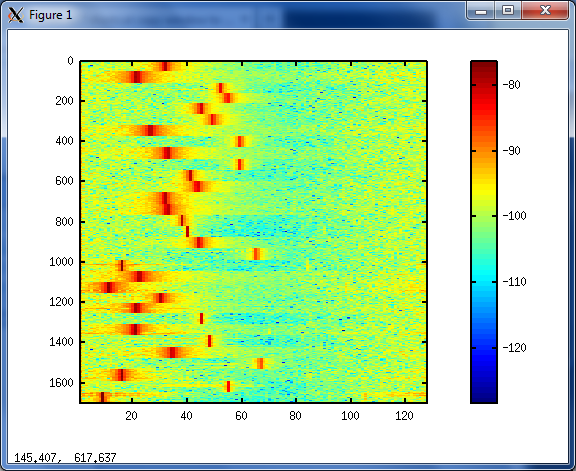Screen dimensions: 576x471
Task: Close the Figure 1 window
Action: [545, 11]
